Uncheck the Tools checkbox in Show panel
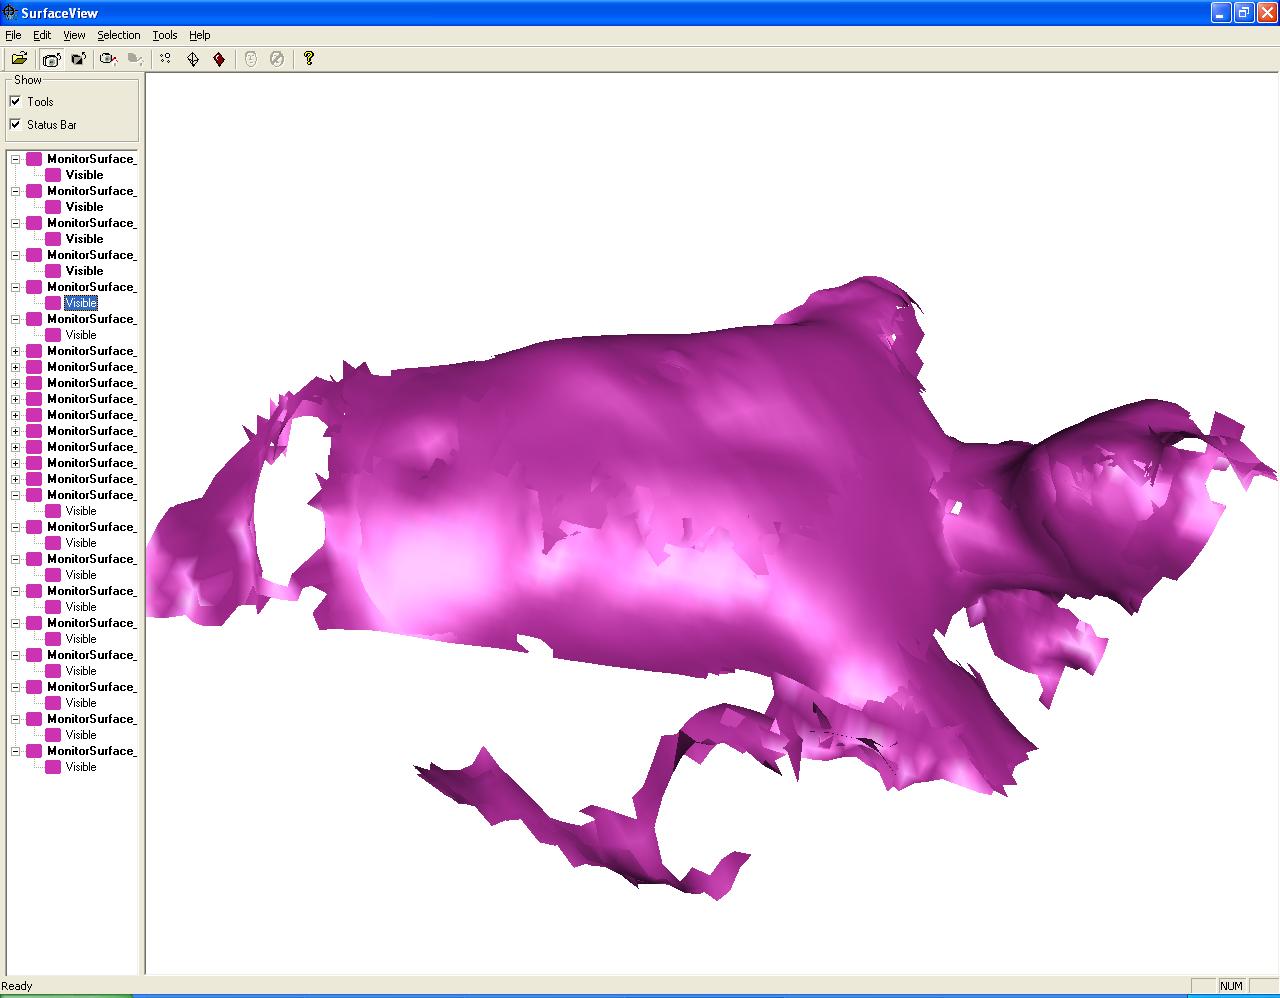Image resolution: width=1280 pixels, height=998 pixels. point(15,101)
